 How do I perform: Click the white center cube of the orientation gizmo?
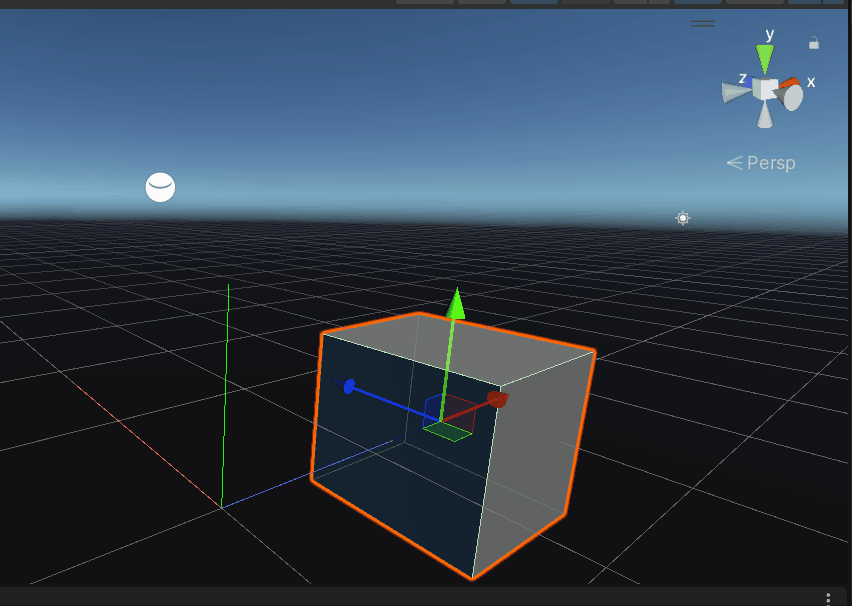click(766, 88)
